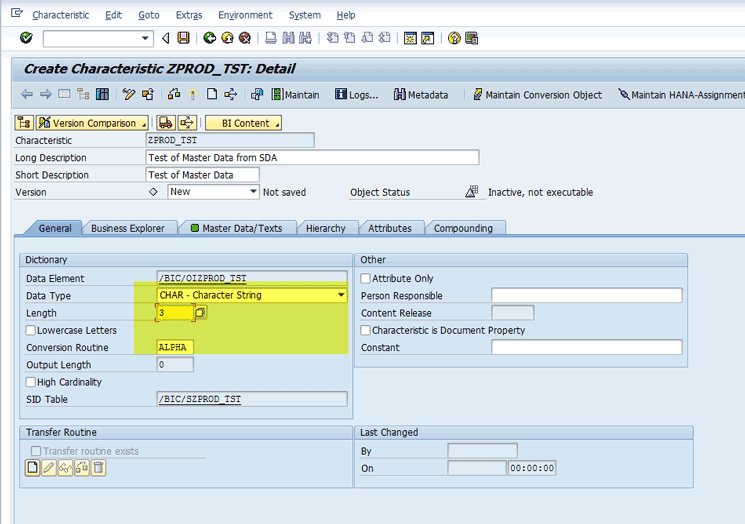This screenshot has height=524, width=745.
Task: Open the command field dropdown arrow
Action: click(x=146, y=39)
